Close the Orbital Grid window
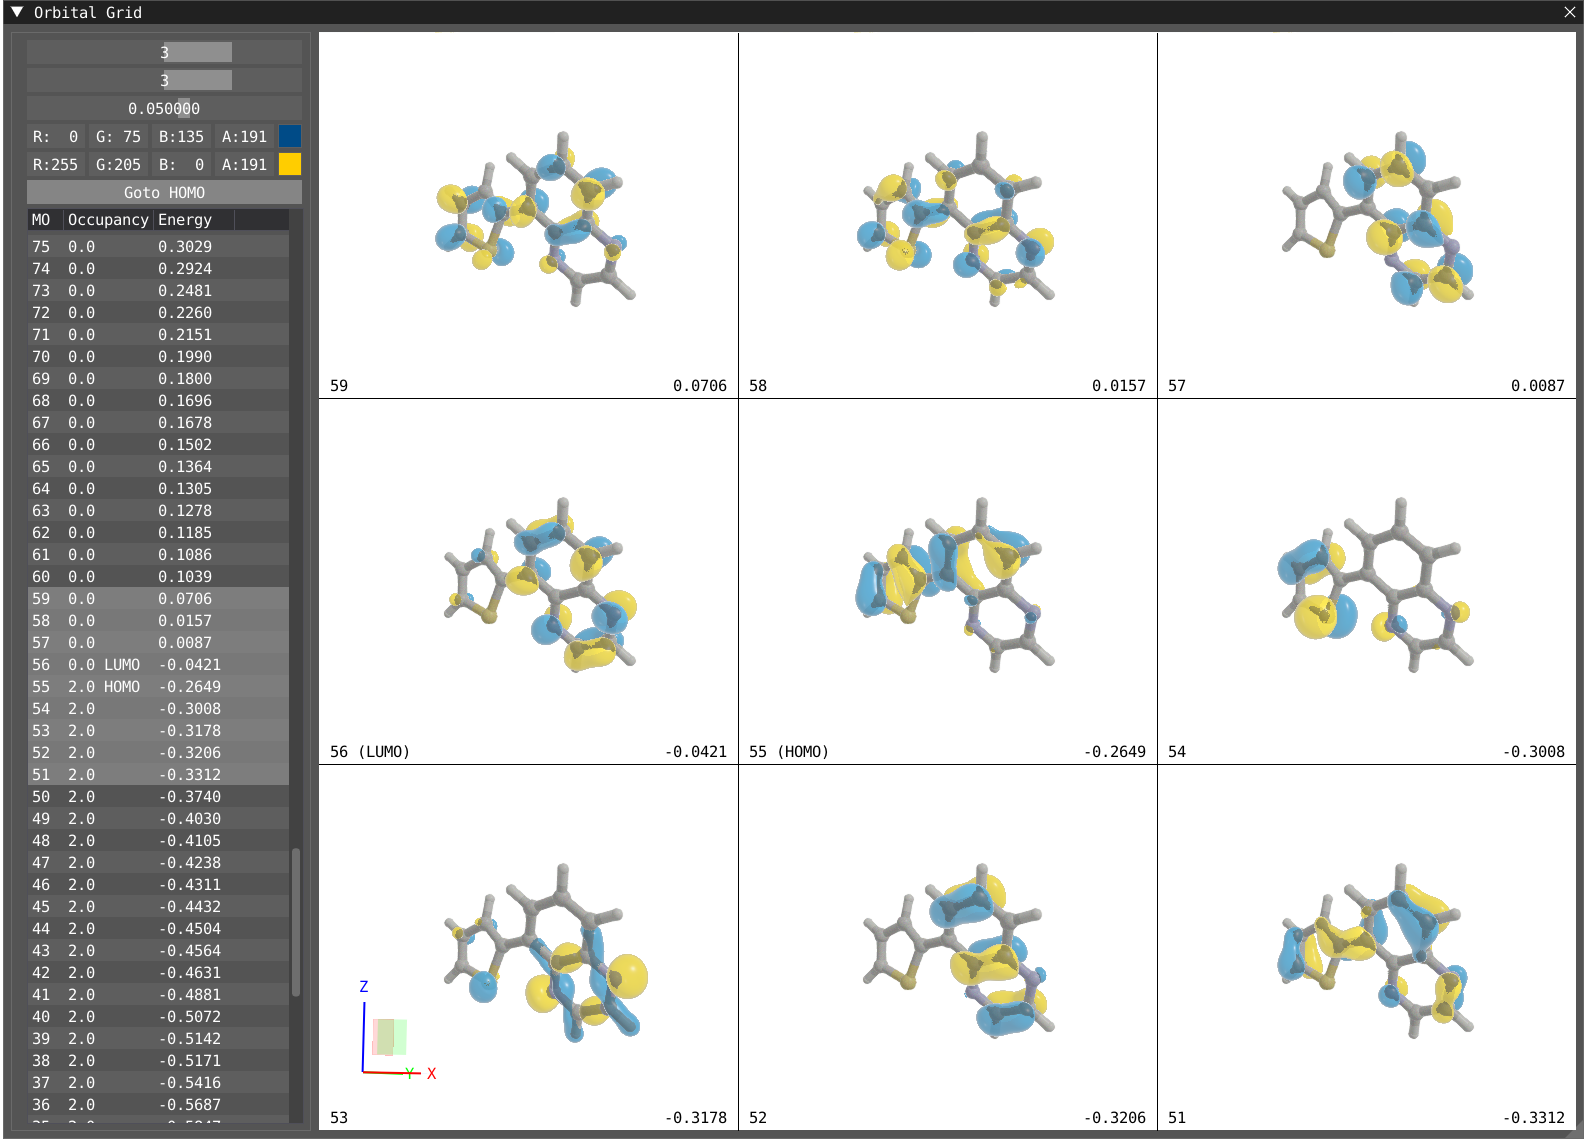 [1570, 12]
